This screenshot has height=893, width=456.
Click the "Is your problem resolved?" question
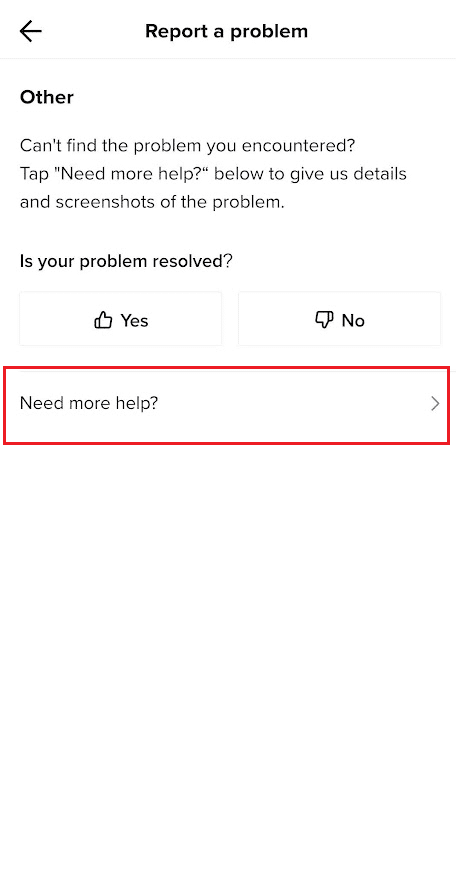coord(126,261)
